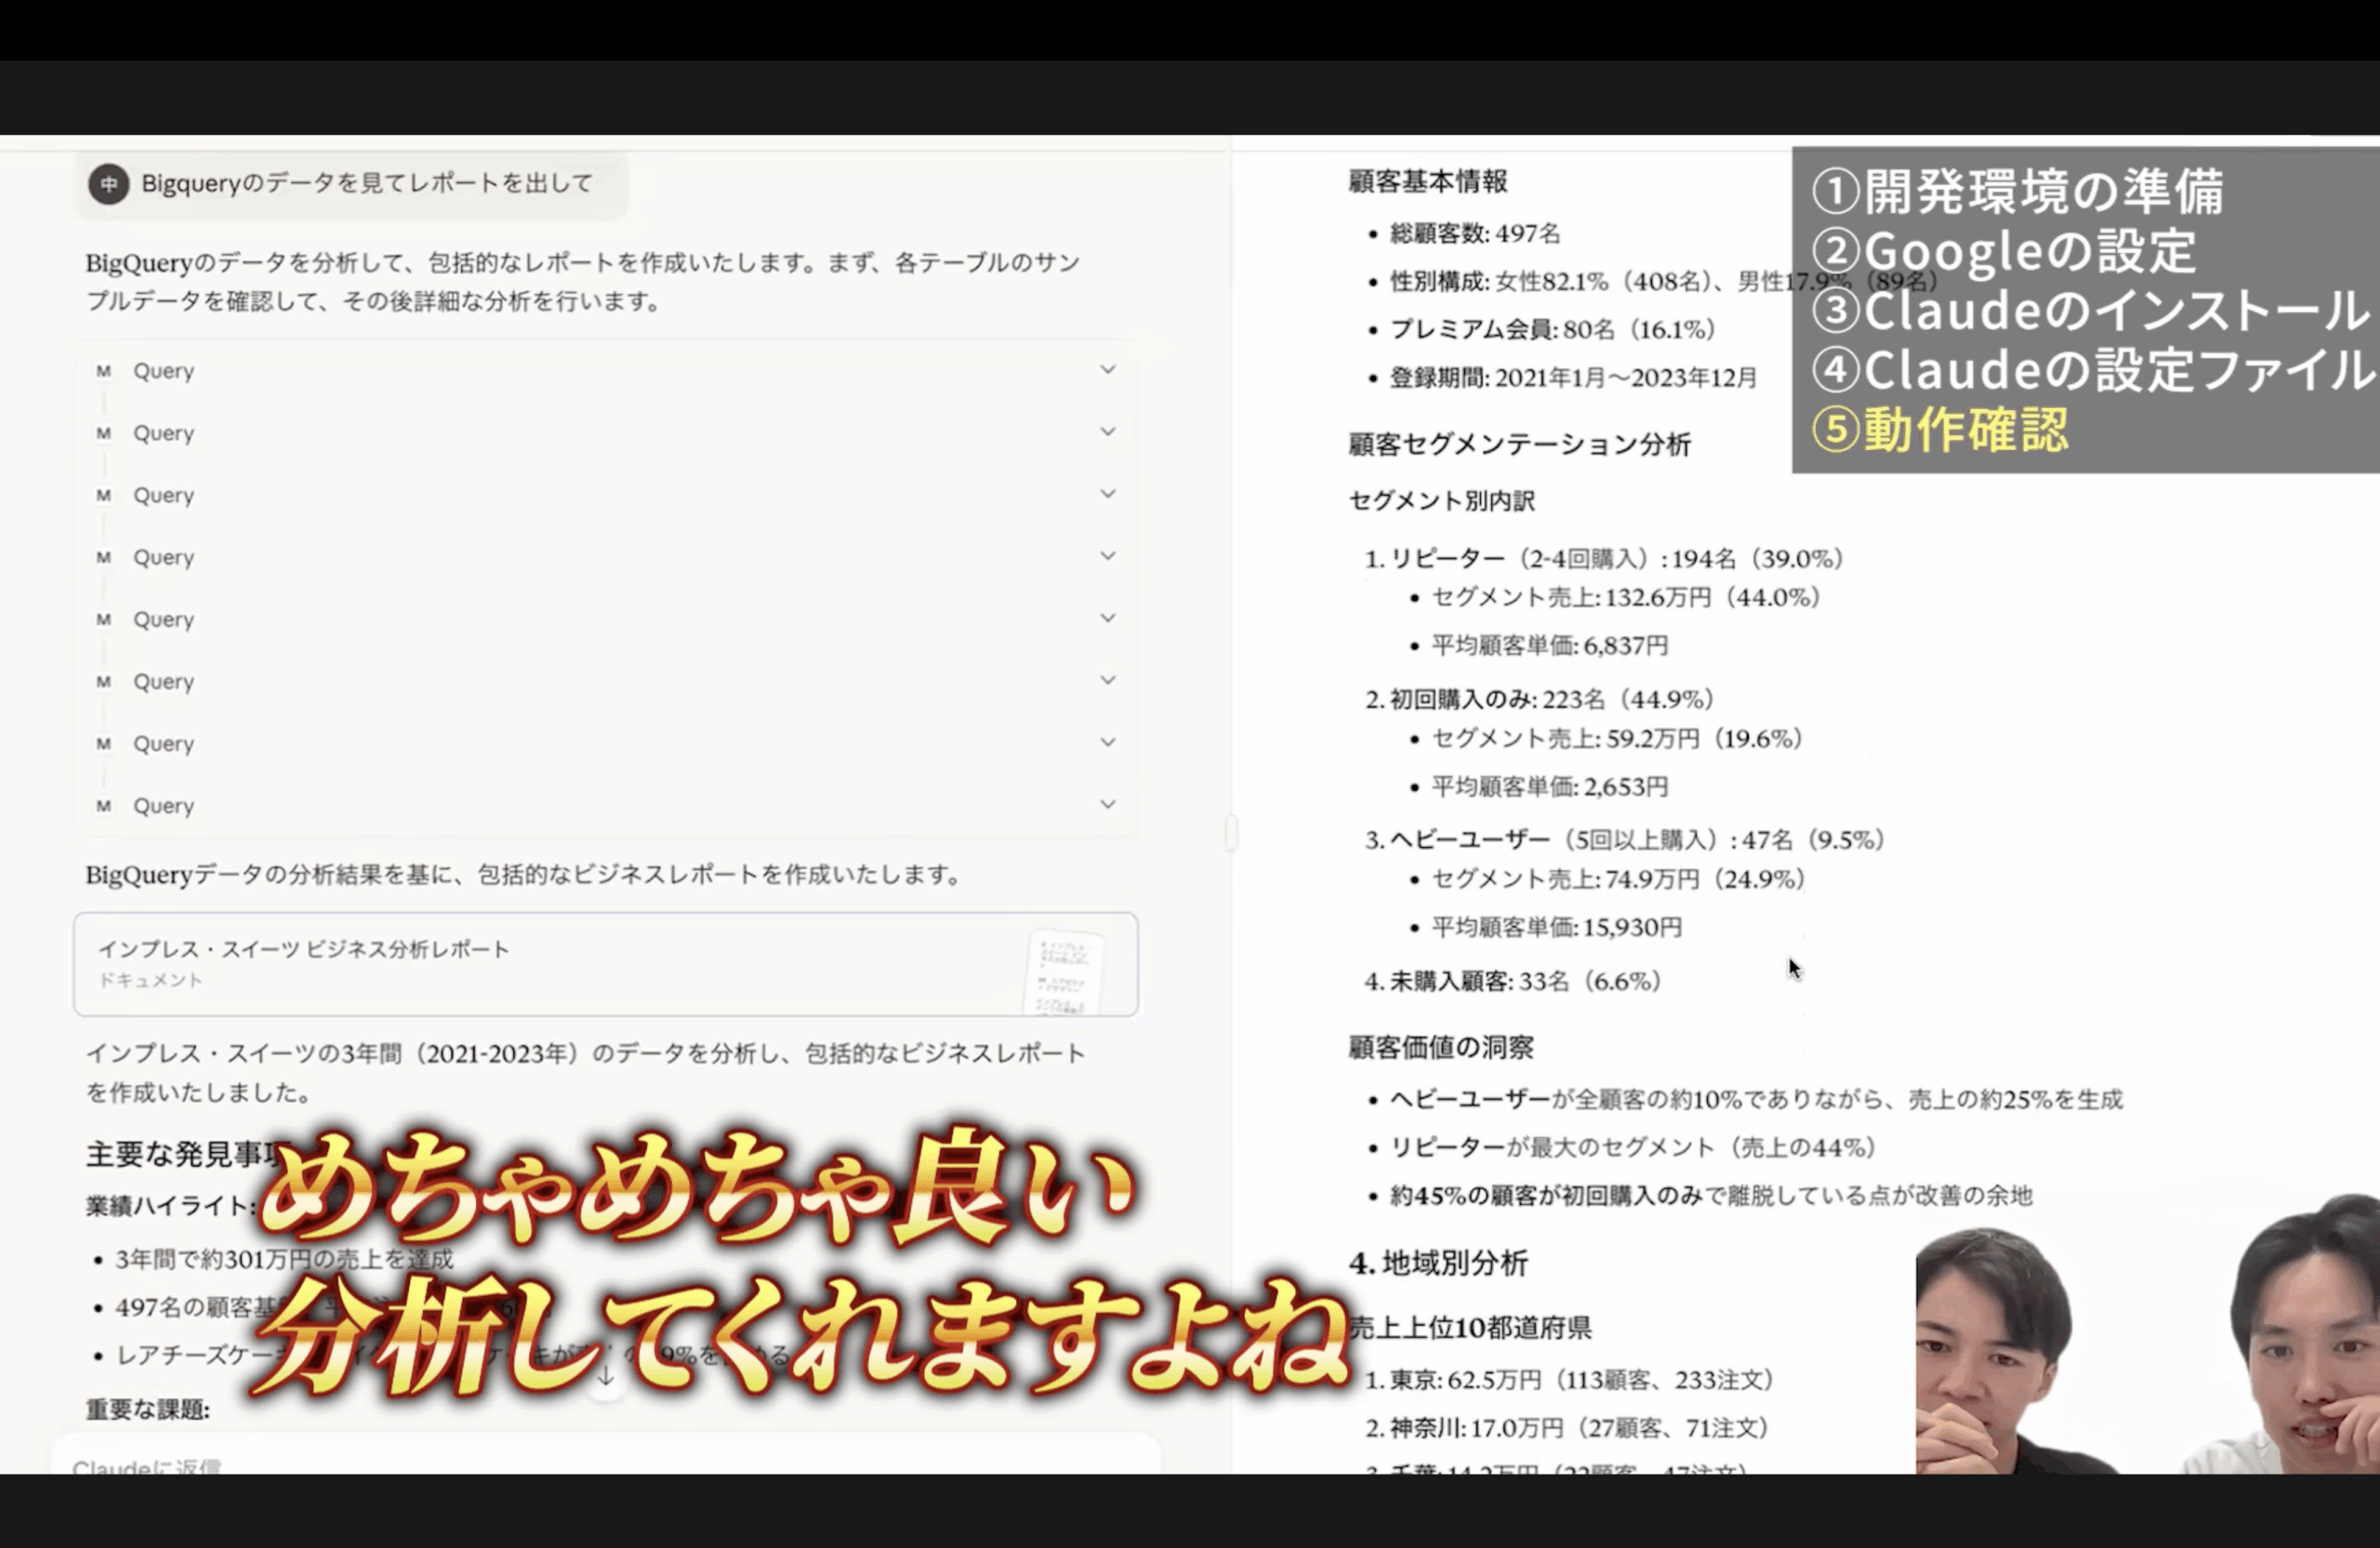Open the document thumbnail in the report card

point(1064,972)
